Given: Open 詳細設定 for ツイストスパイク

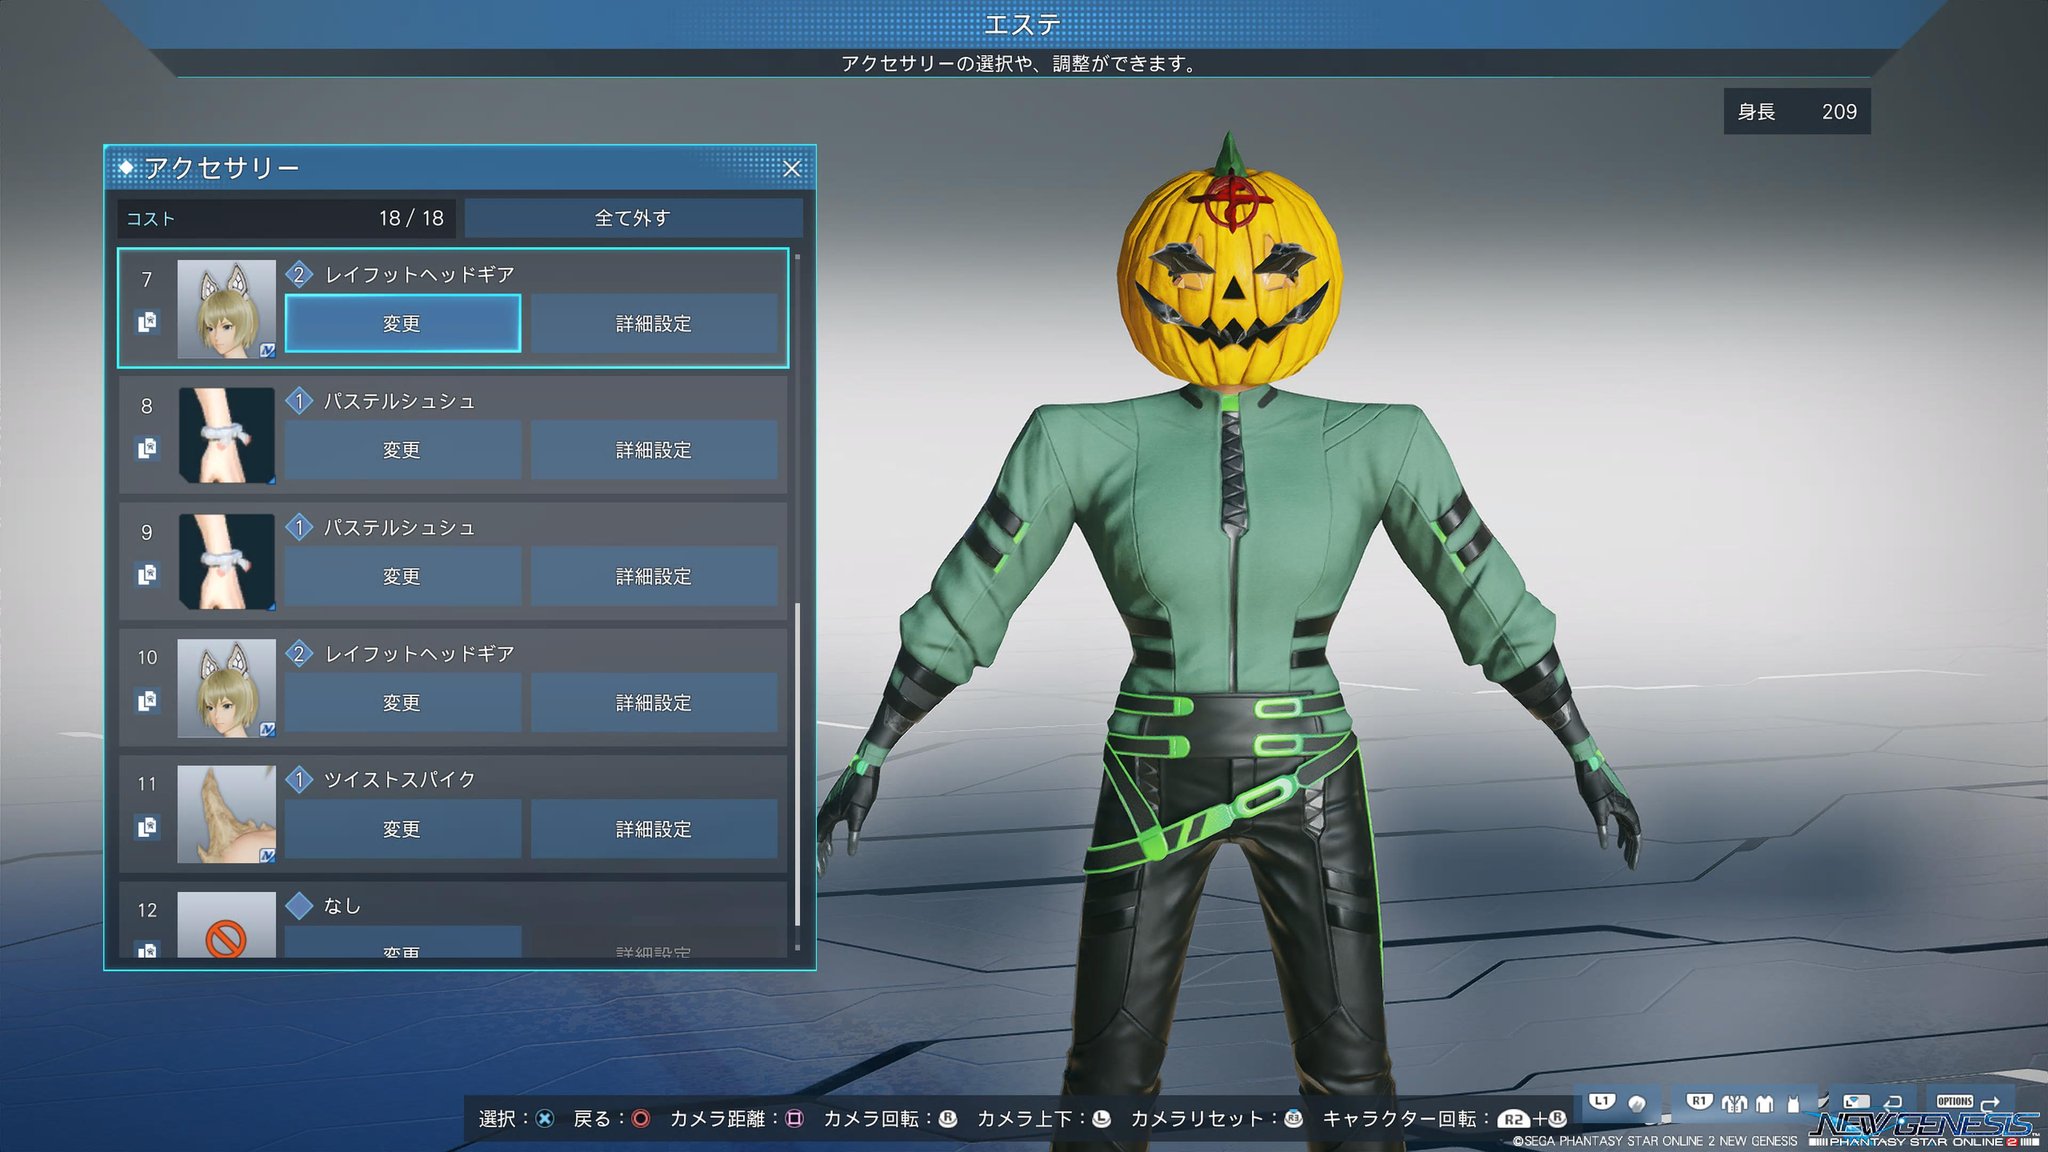Looking at the screenshot, I should [x=653, y=829].
